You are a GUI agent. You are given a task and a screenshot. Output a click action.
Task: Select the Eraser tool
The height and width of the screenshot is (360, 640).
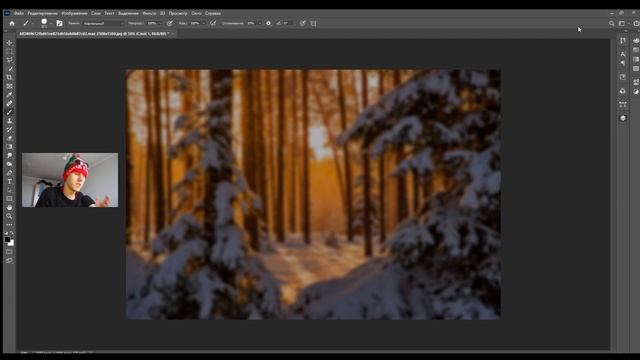pyautogui.click(x=9, y=138)
